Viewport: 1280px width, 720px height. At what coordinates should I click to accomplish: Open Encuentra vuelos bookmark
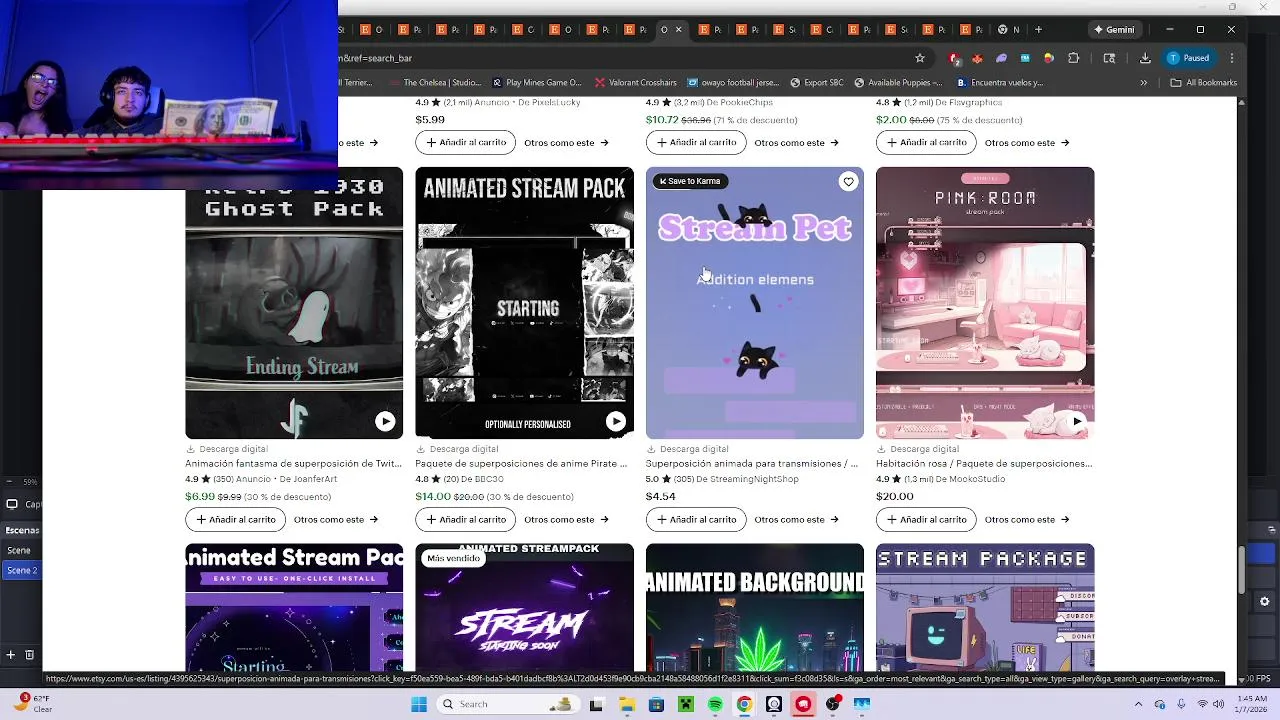coord(1000,83)
